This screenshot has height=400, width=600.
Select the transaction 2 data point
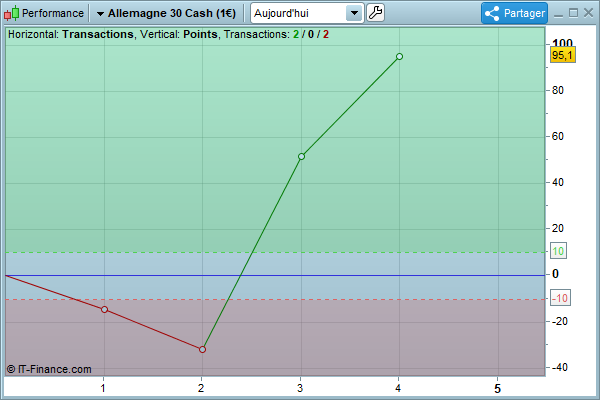(x=202, y=349)
